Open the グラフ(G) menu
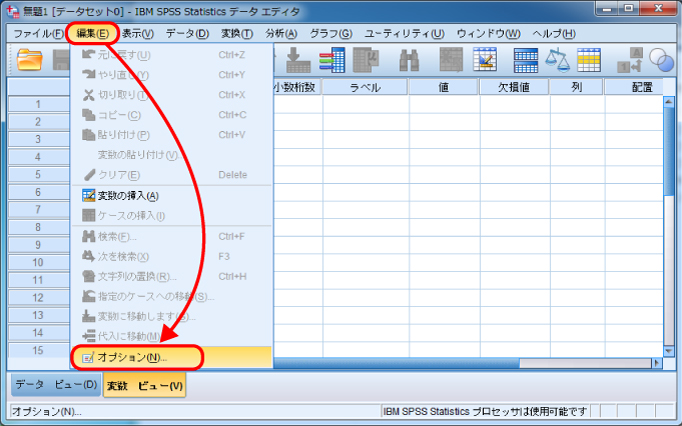Screen dimensions: 682x426 330,33
